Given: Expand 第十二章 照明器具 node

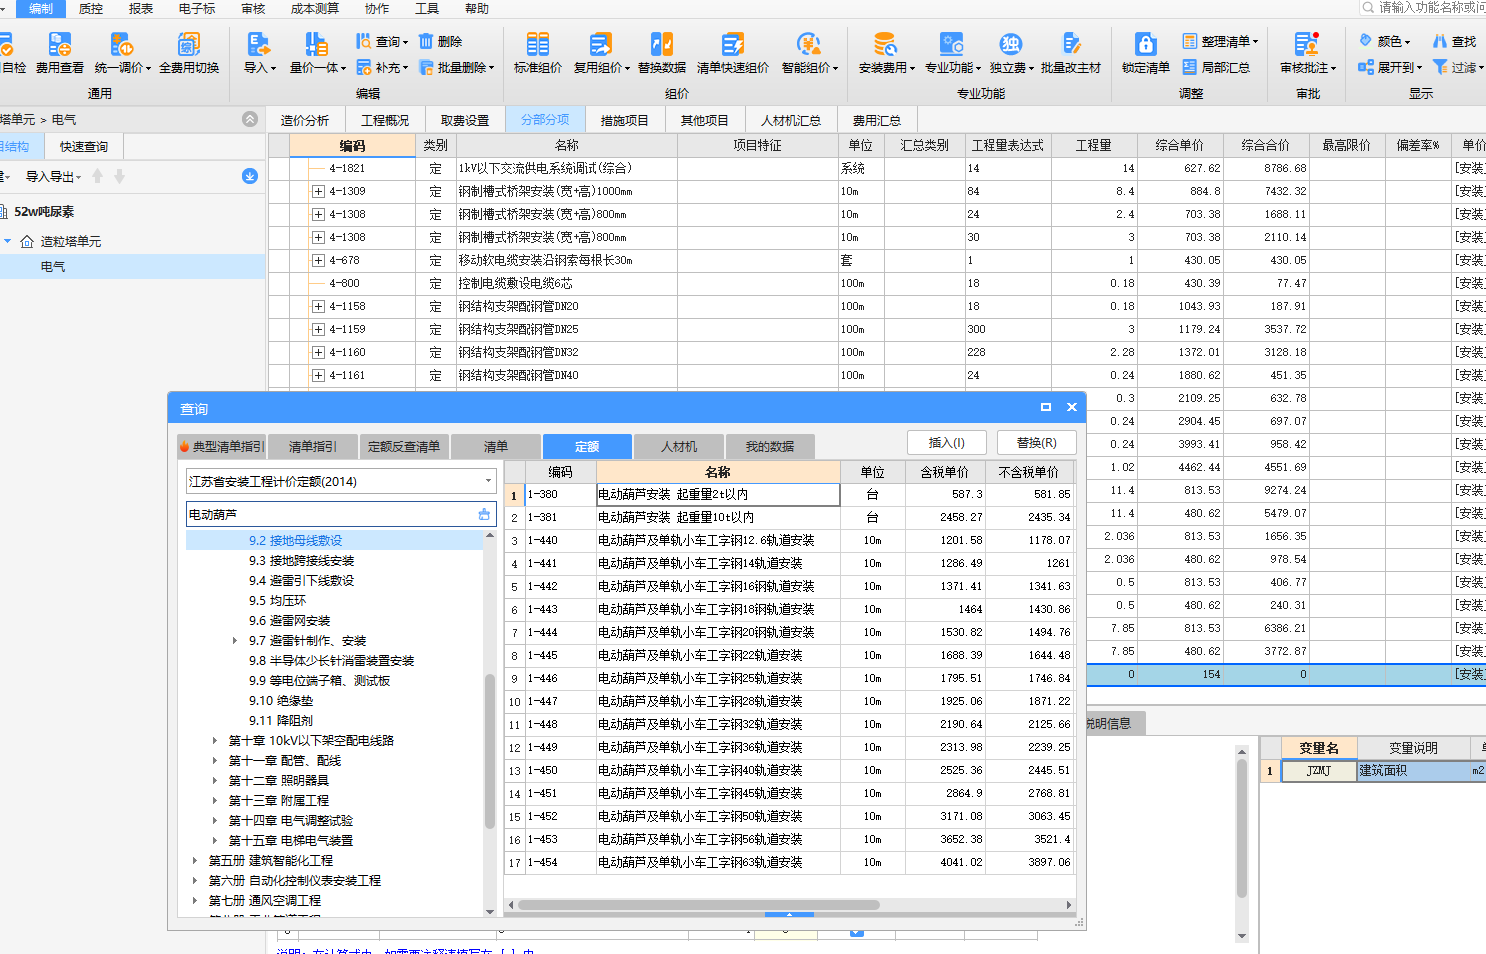Looking at the screenshot, I should point(215,781).
